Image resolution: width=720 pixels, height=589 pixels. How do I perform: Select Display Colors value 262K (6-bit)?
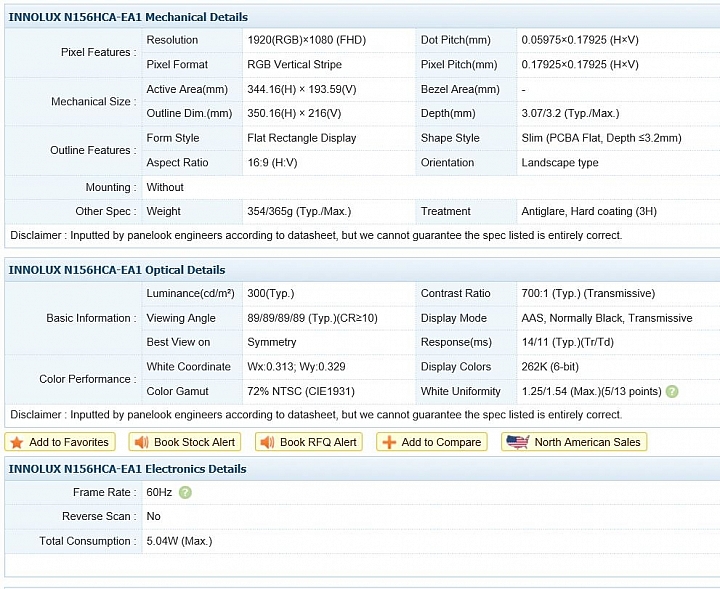pos(550,367)
